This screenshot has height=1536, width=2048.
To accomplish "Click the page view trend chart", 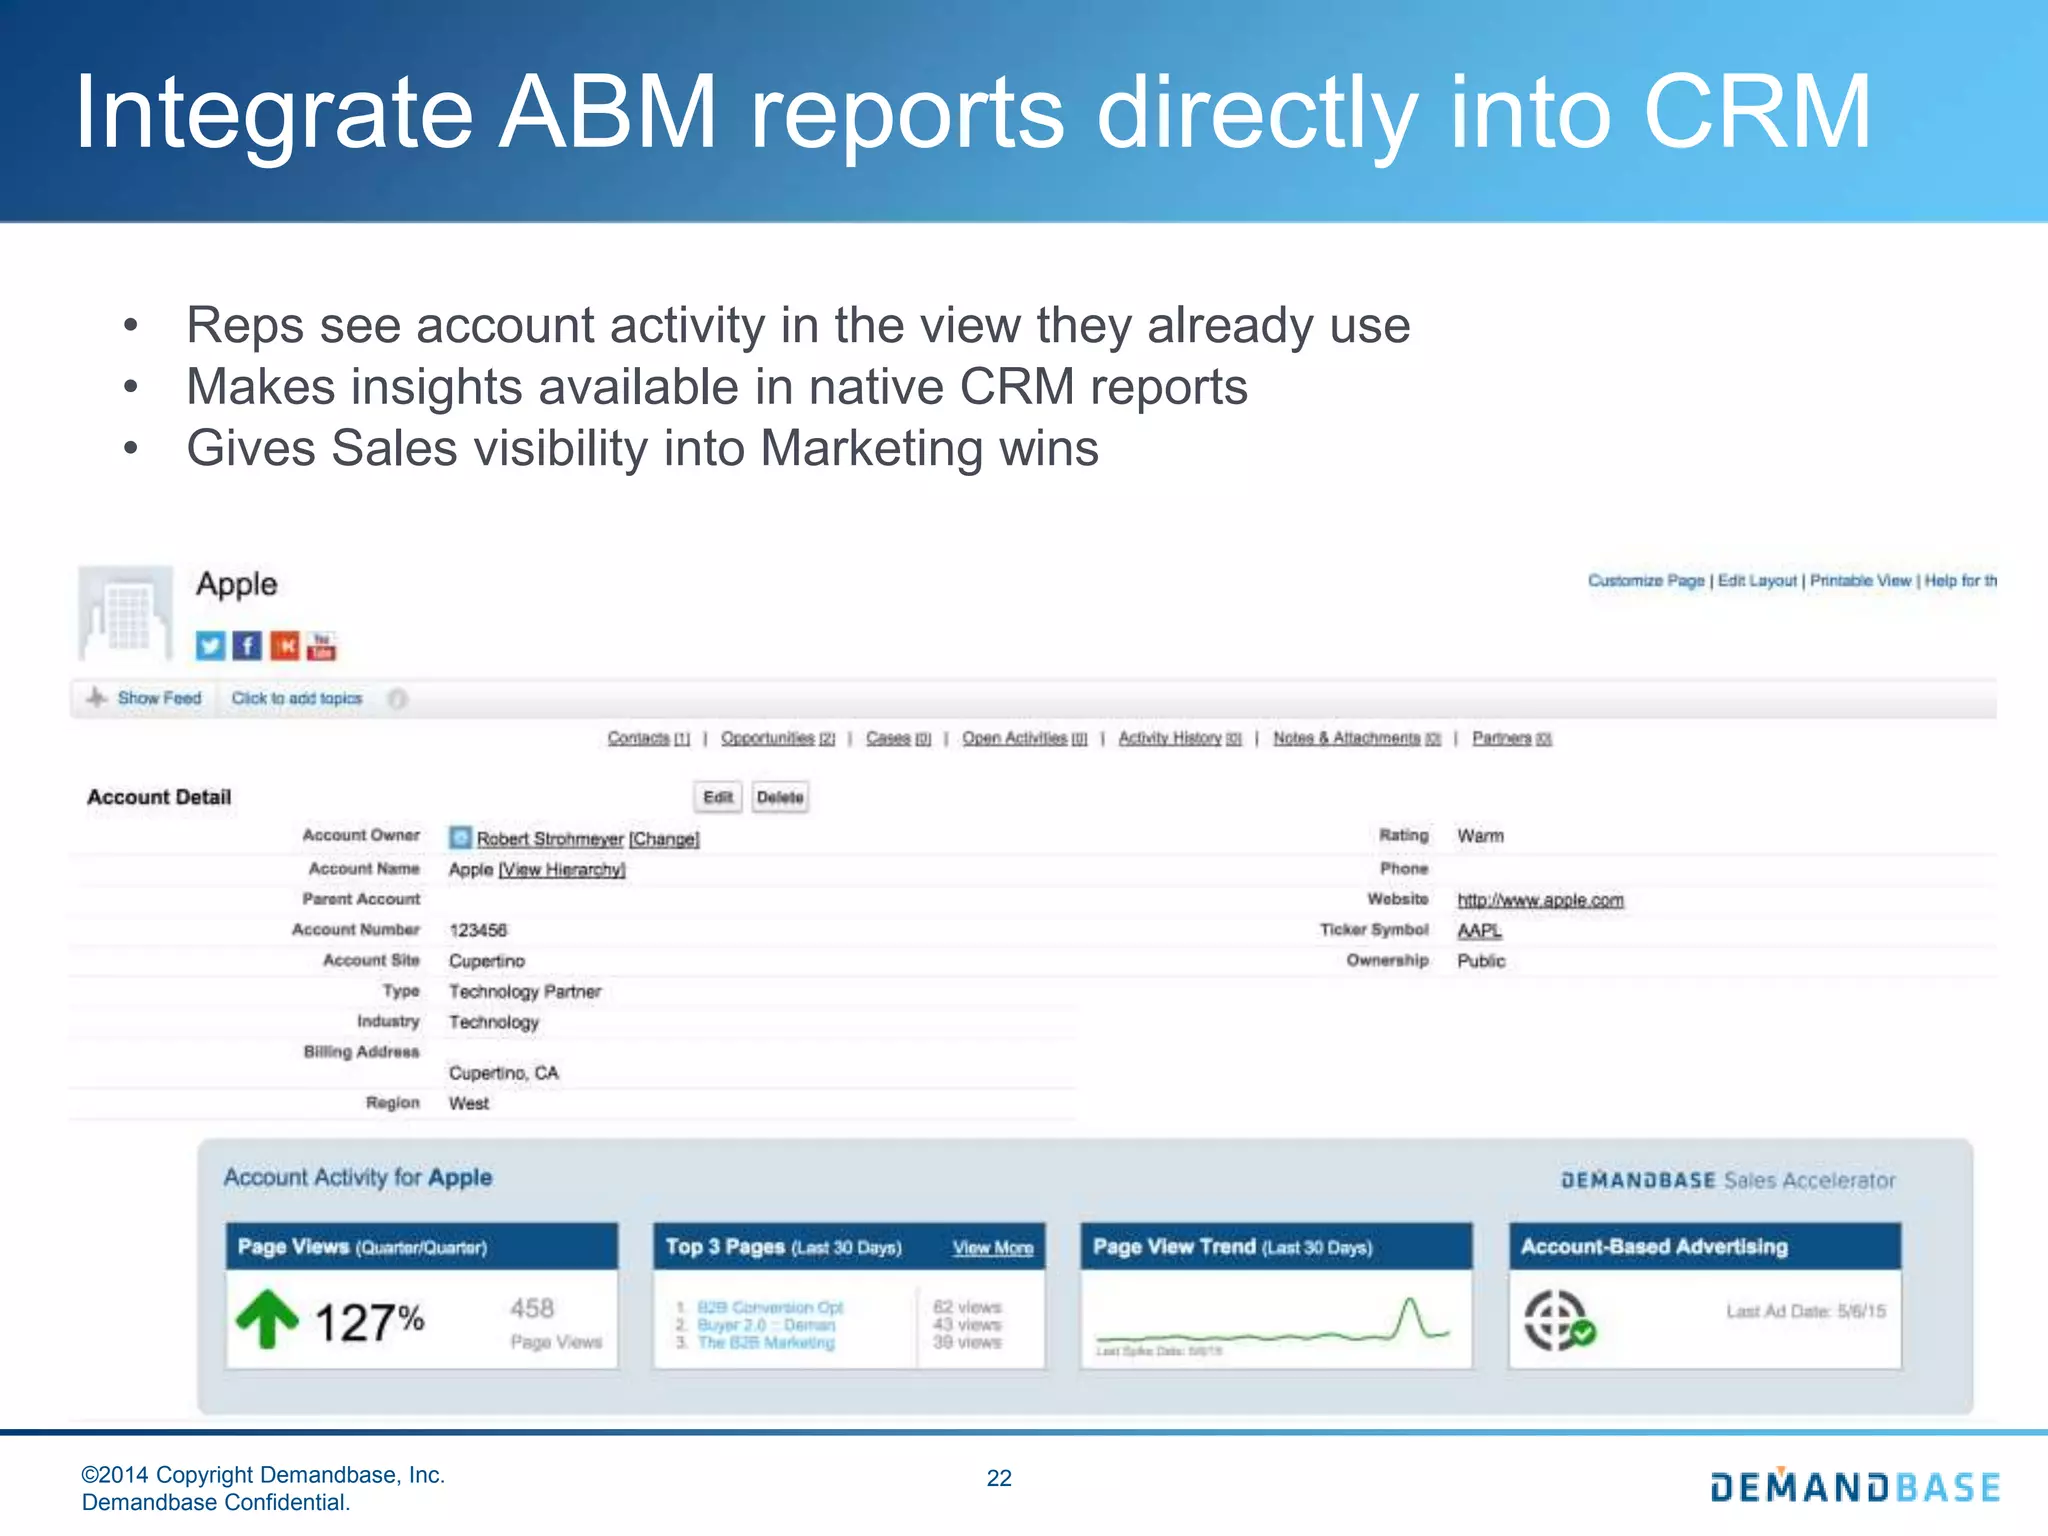I will click(x=1275, y=1321).
